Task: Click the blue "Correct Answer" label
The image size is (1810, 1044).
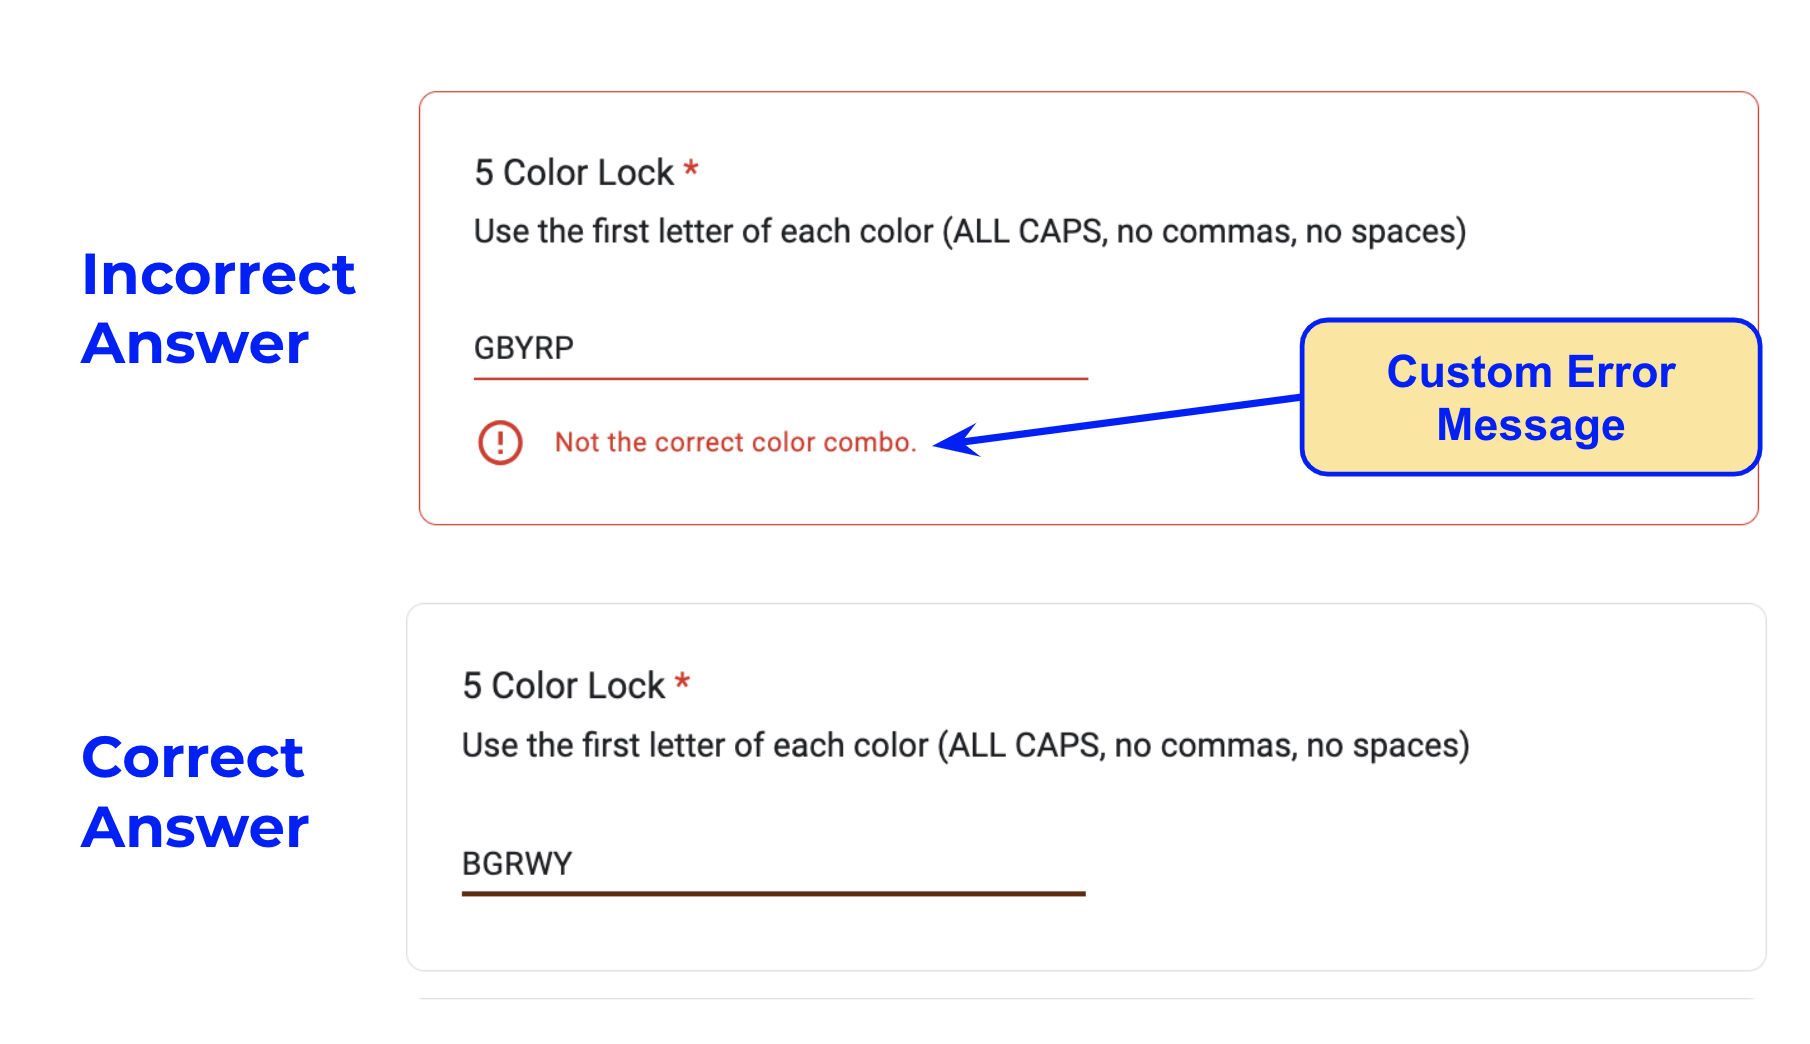Action: 195,791
